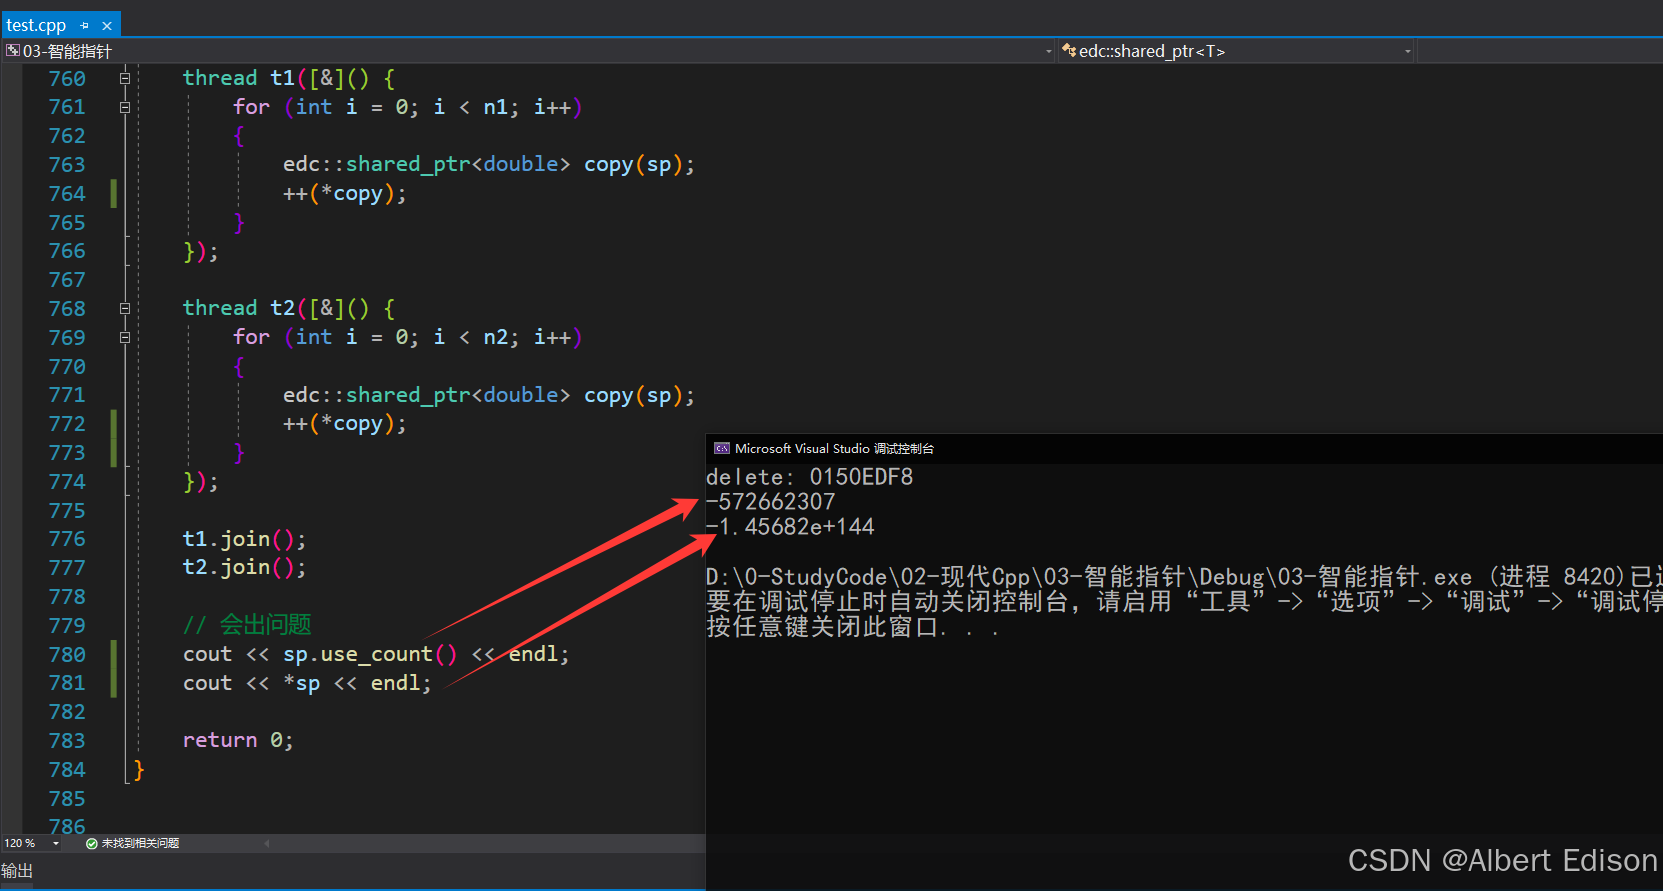Click the class icon beside edc::shared_ptr<T>

click(1069, 50)
